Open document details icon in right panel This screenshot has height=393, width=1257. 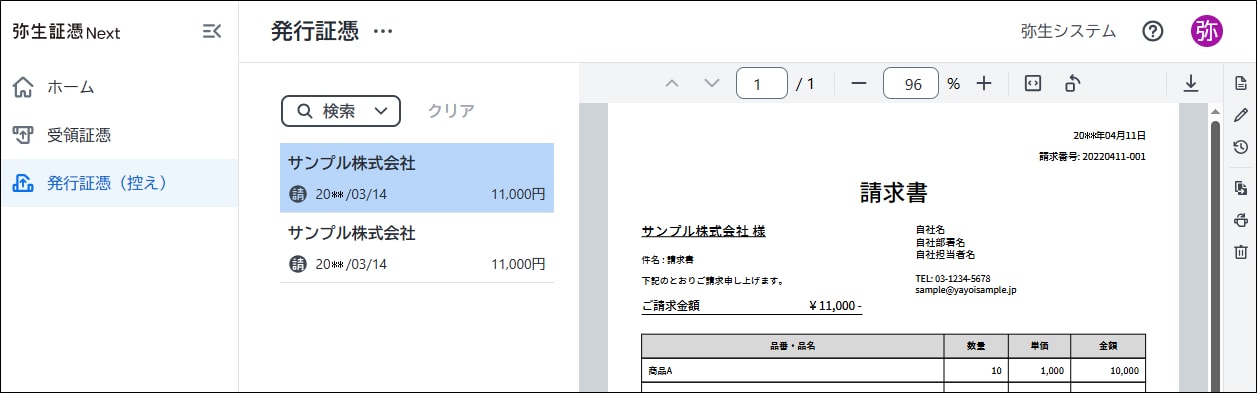click(x=1241, y=82)
